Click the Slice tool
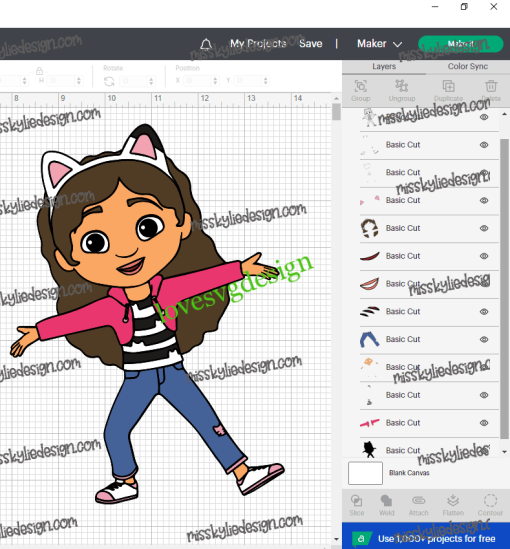This screenshot has height=549, width=510. 357,505
